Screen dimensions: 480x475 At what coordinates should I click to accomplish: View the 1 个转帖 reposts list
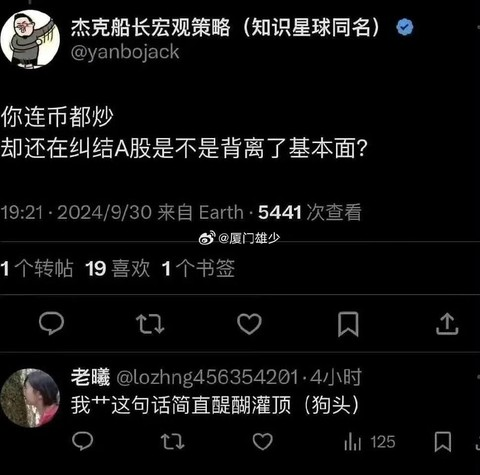click(37, 268)
